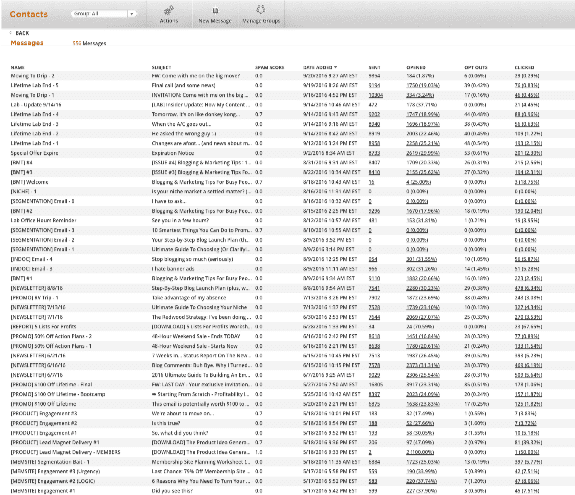The image size is (575, 495).
Task: Open the '[NICHE] - 1' message
Action: [x=23, y=191]
